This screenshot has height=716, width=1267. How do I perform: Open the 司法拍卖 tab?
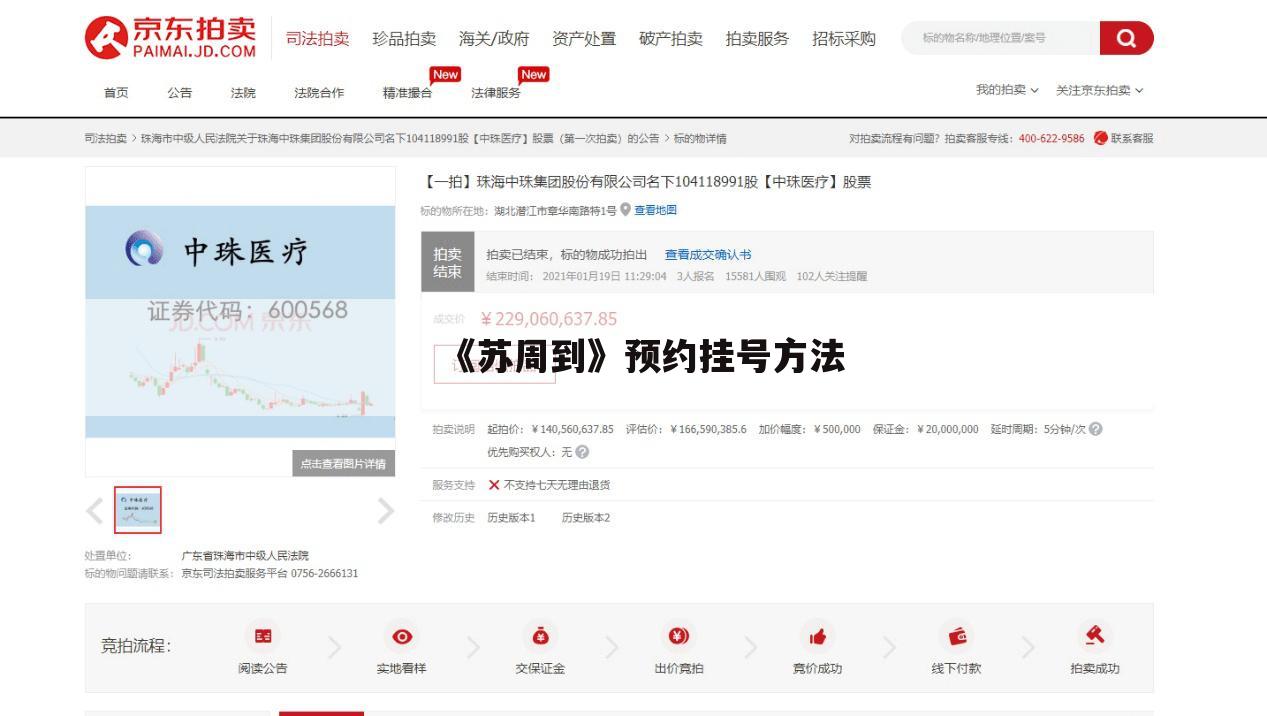click(317, 39)
